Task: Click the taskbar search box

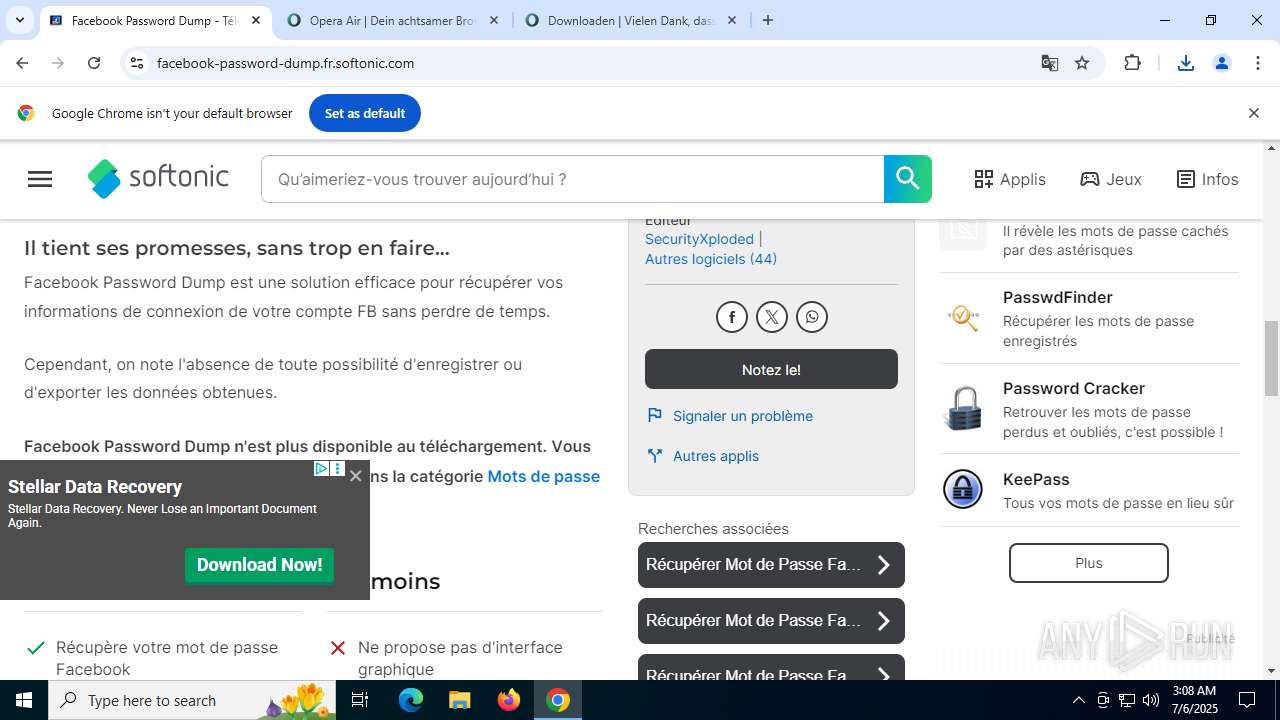Action: tap(192, 700)
